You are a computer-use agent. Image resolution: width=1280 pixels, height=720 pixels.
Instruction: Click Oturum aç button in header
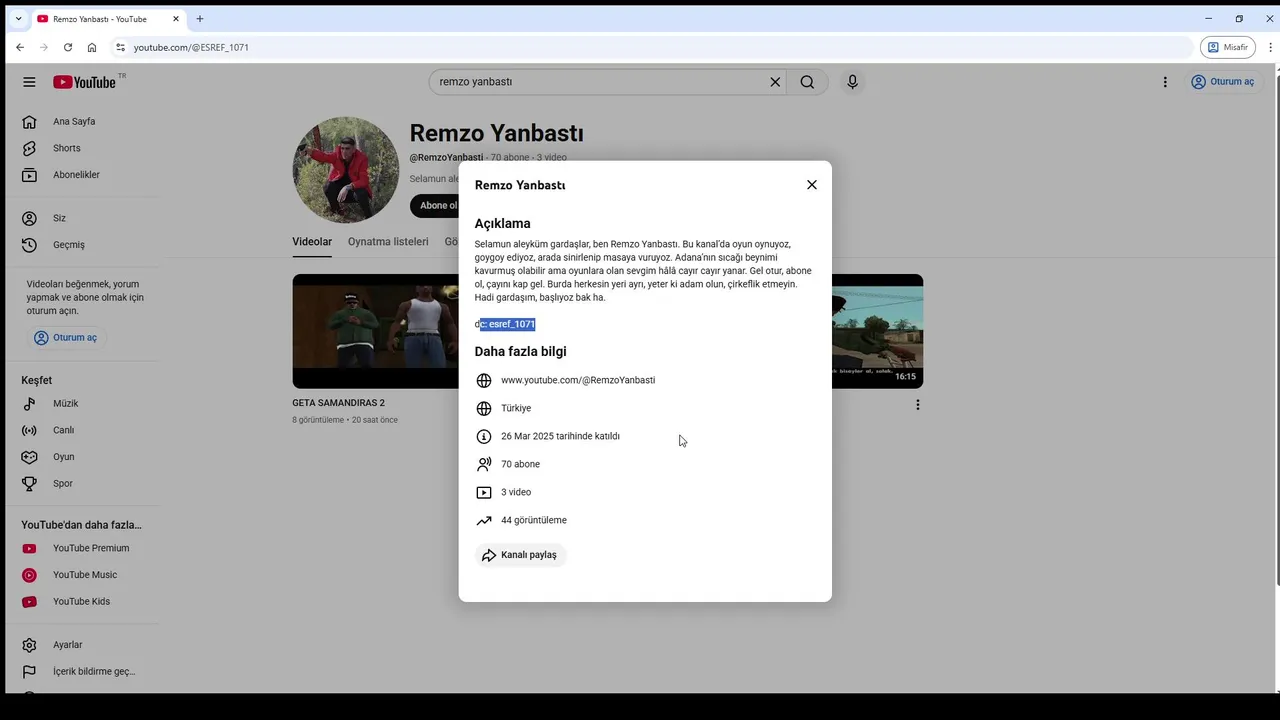coord(1223,82)
